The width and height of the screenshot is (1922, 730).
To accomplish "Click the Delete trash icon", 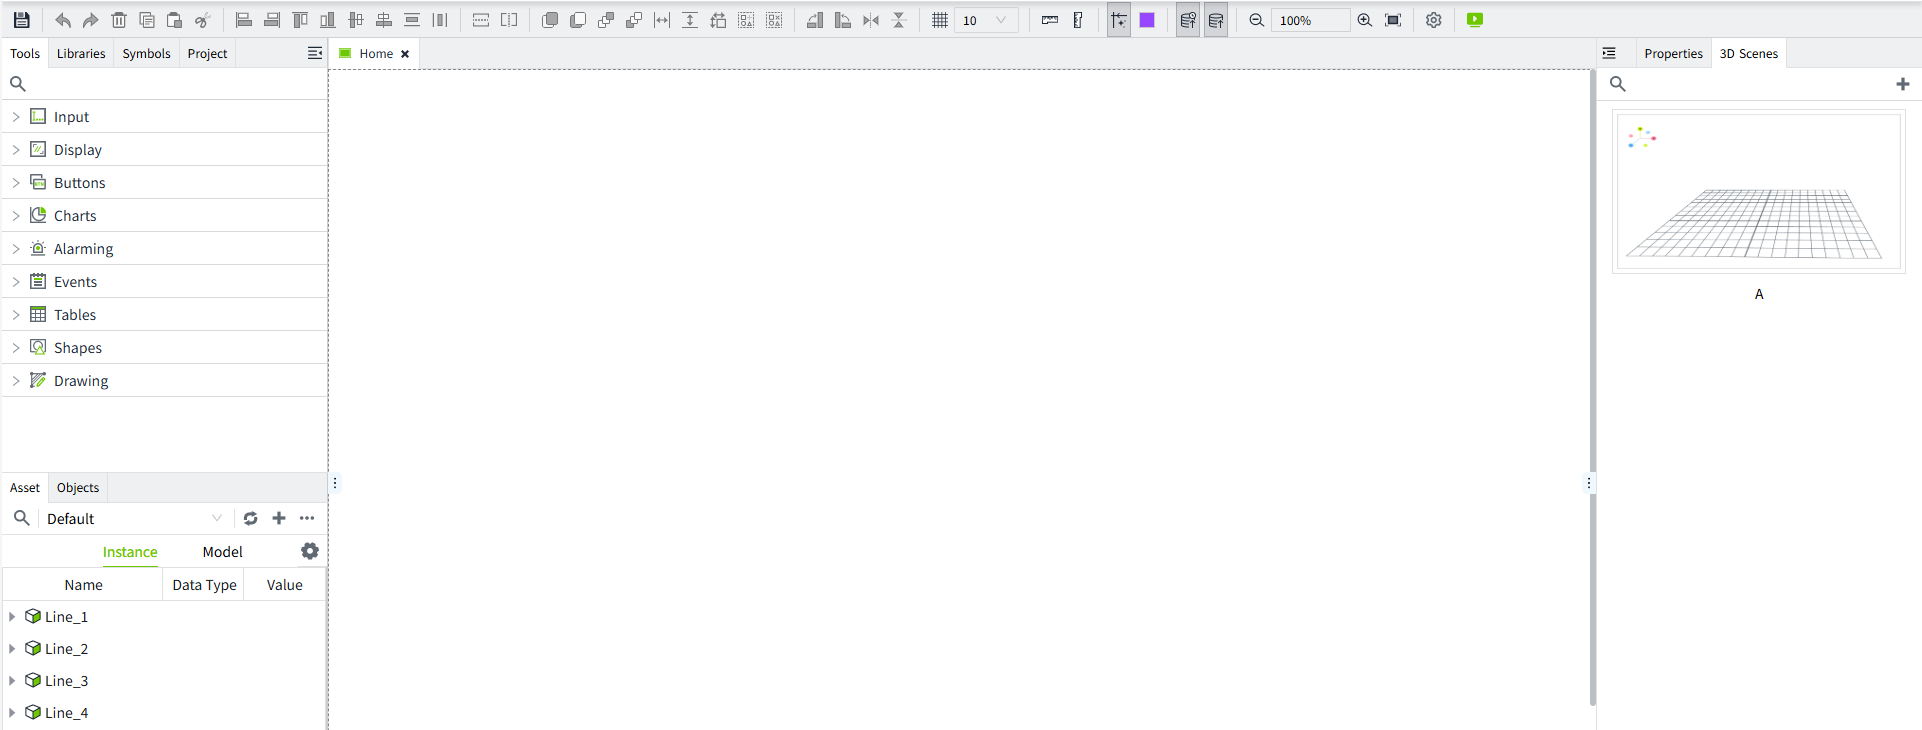I will (119, 20).
